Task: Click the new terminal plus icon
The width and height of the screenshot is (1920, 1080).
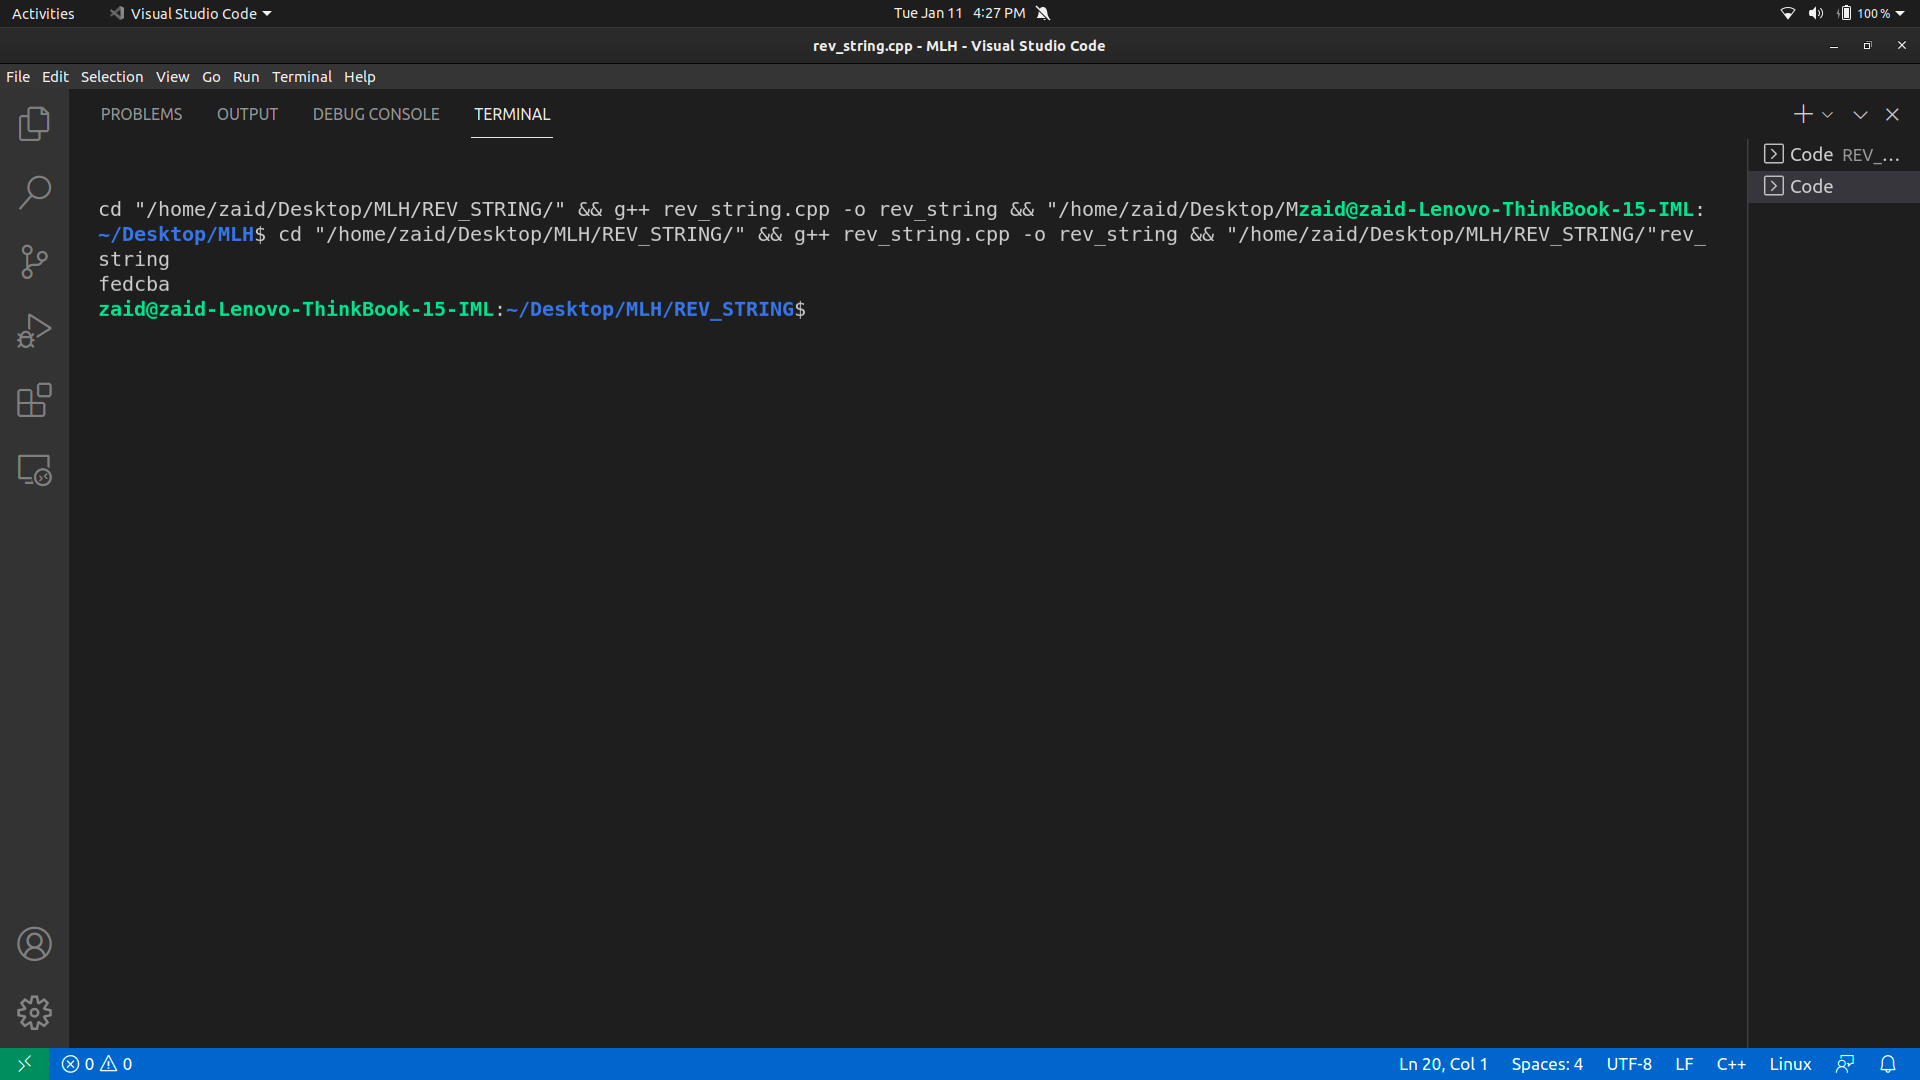Action: point(1802,114)
